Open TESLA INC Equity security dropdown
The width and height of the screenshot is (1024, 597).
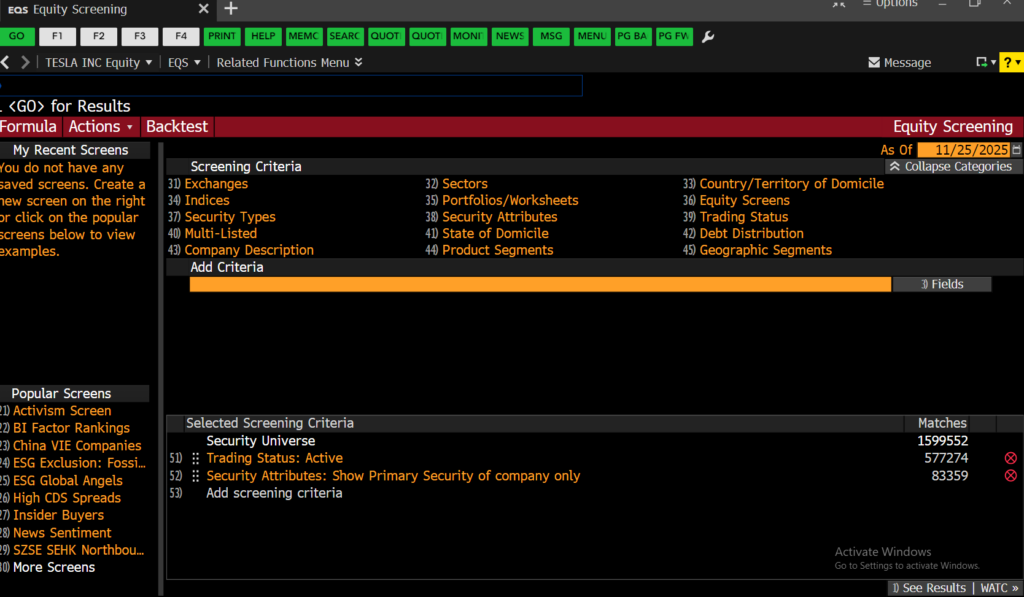[99, 63]
